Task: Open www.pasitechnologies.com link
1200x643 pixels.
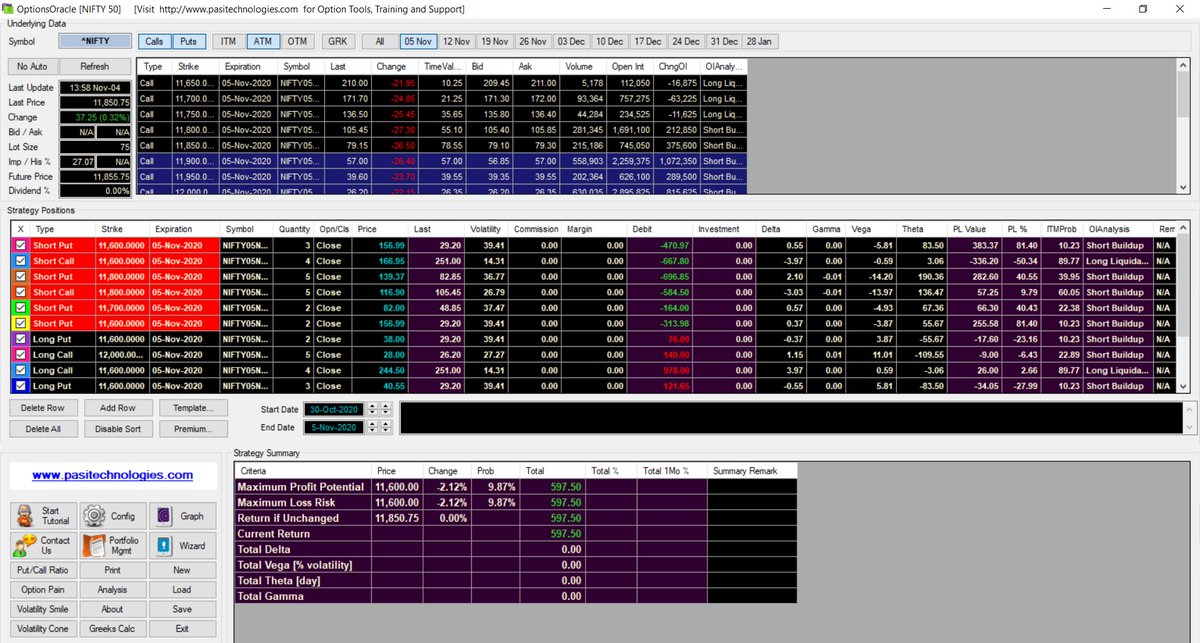Action: 112,475
